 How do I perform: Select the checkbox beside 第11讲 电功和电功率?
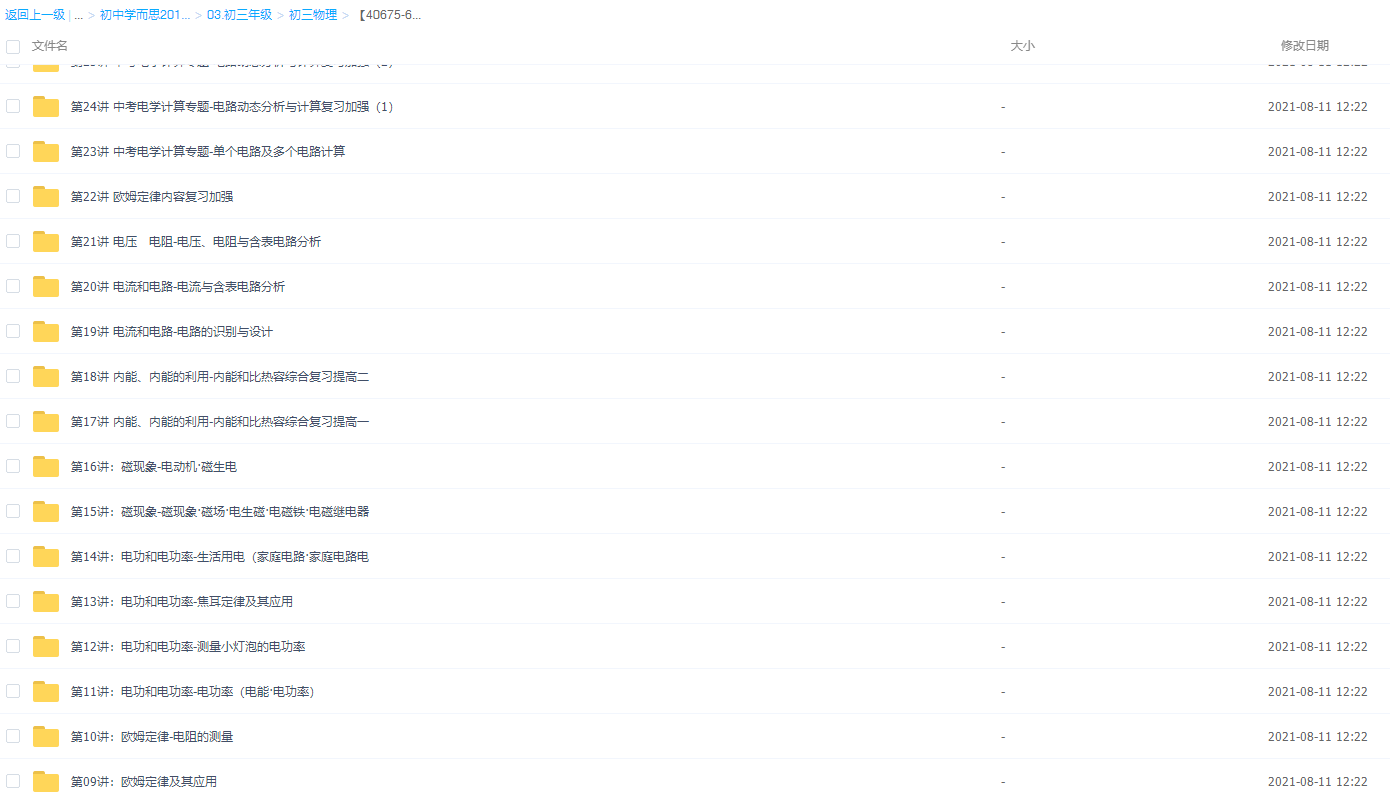(12, 691)
